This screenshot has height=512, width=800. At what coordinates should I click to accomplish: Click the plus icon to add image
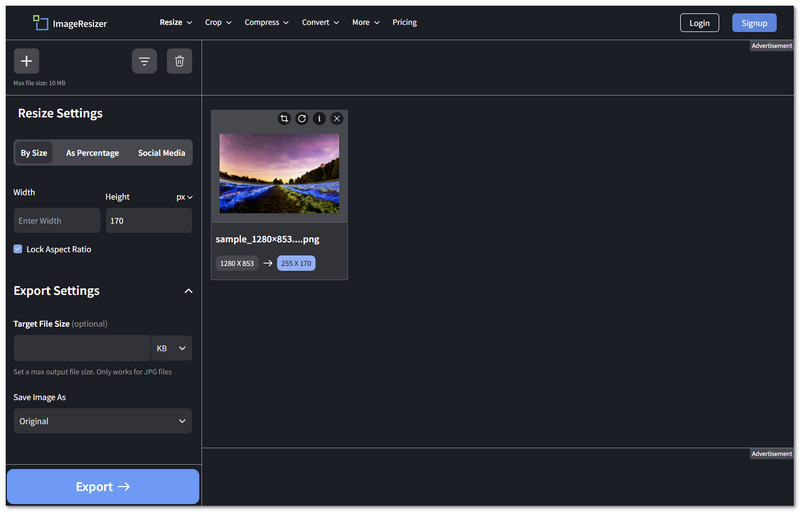pyautogui.click(x=26, y=61)
